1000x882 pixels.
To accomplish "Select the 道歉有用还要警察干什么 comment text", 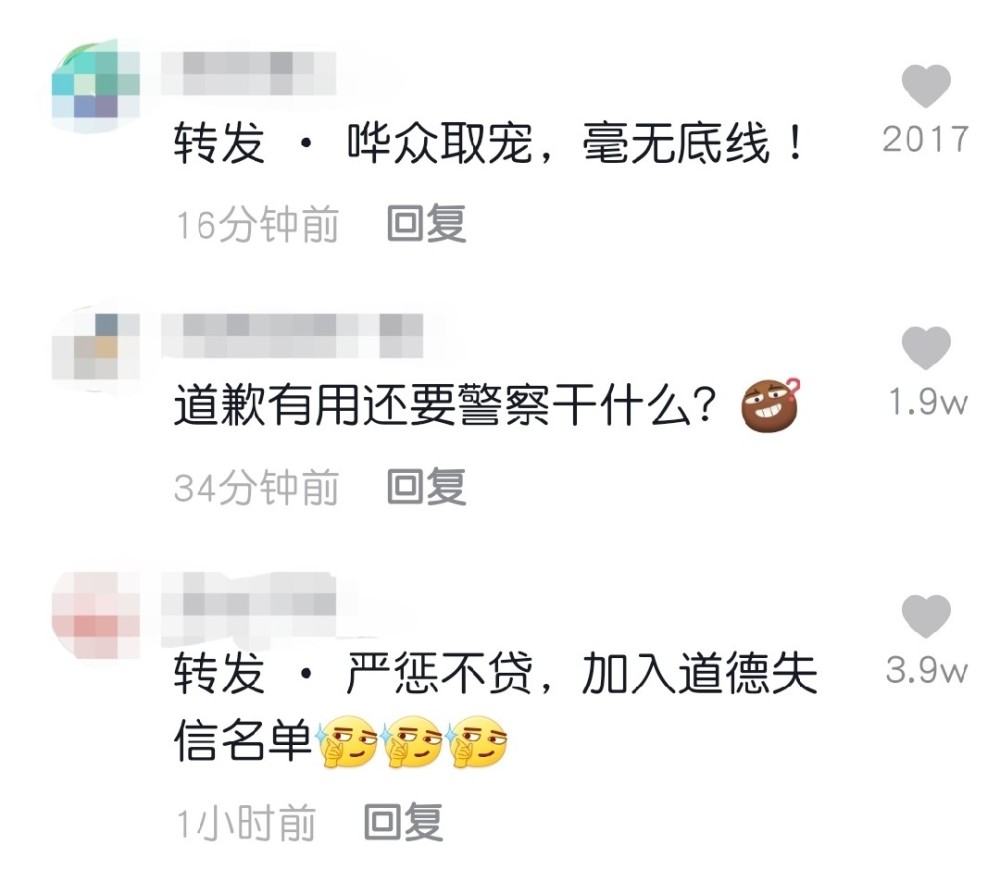I will tap(446, 405).
